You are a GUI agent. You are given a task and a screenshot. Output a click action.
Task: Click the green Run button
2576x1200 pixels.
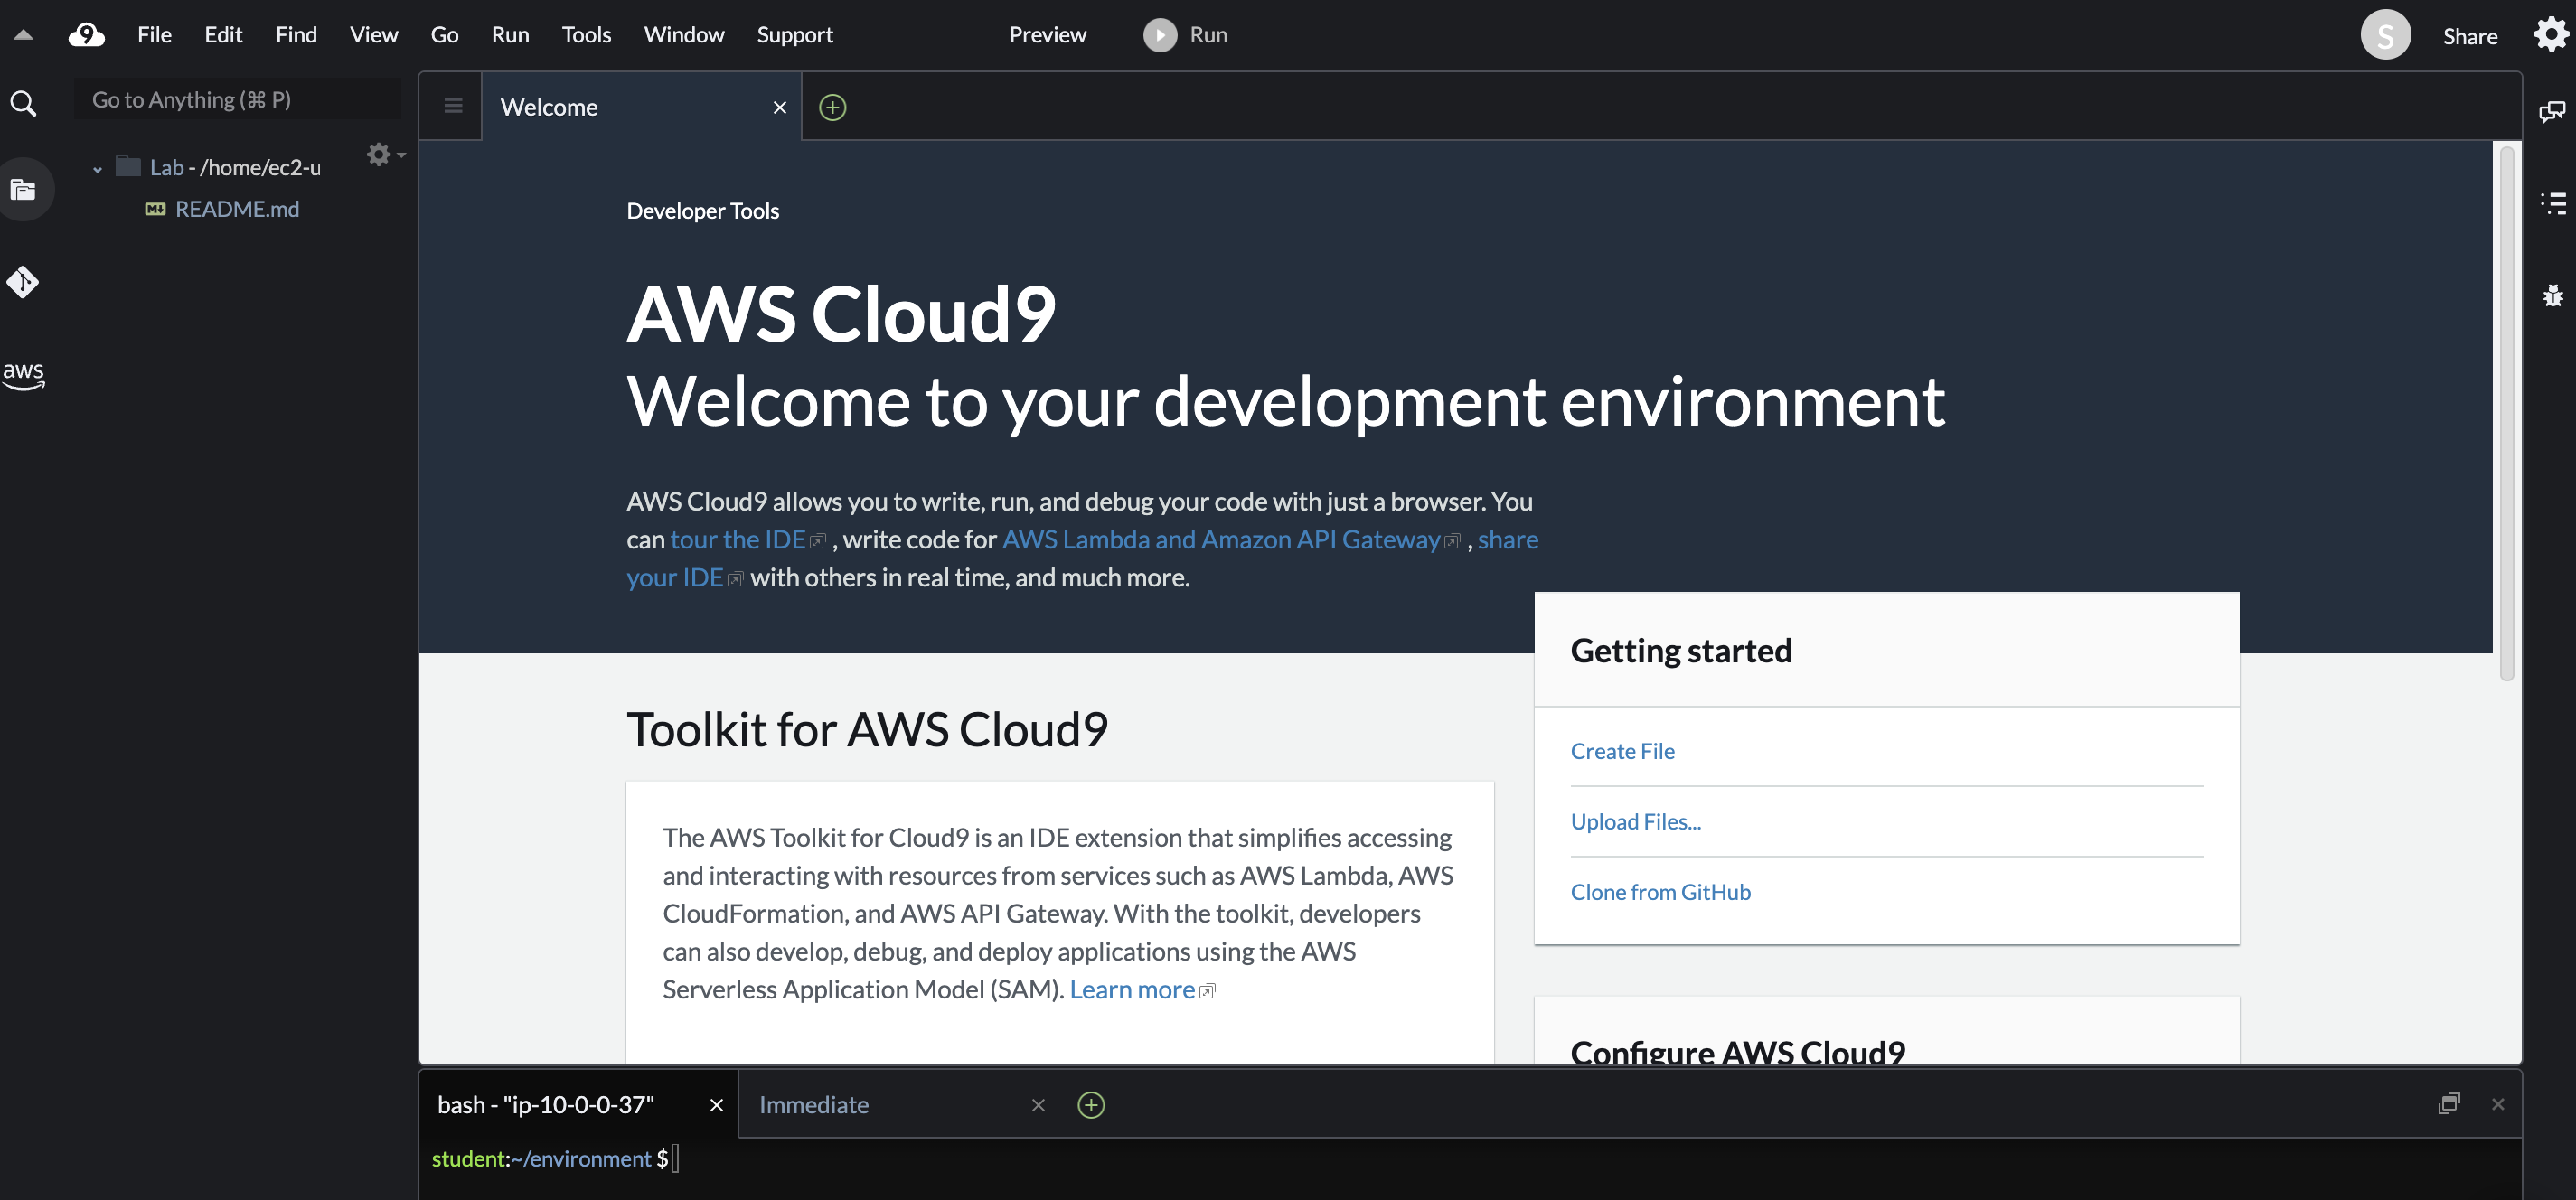pyautogui.click(x=1186, y=35)
